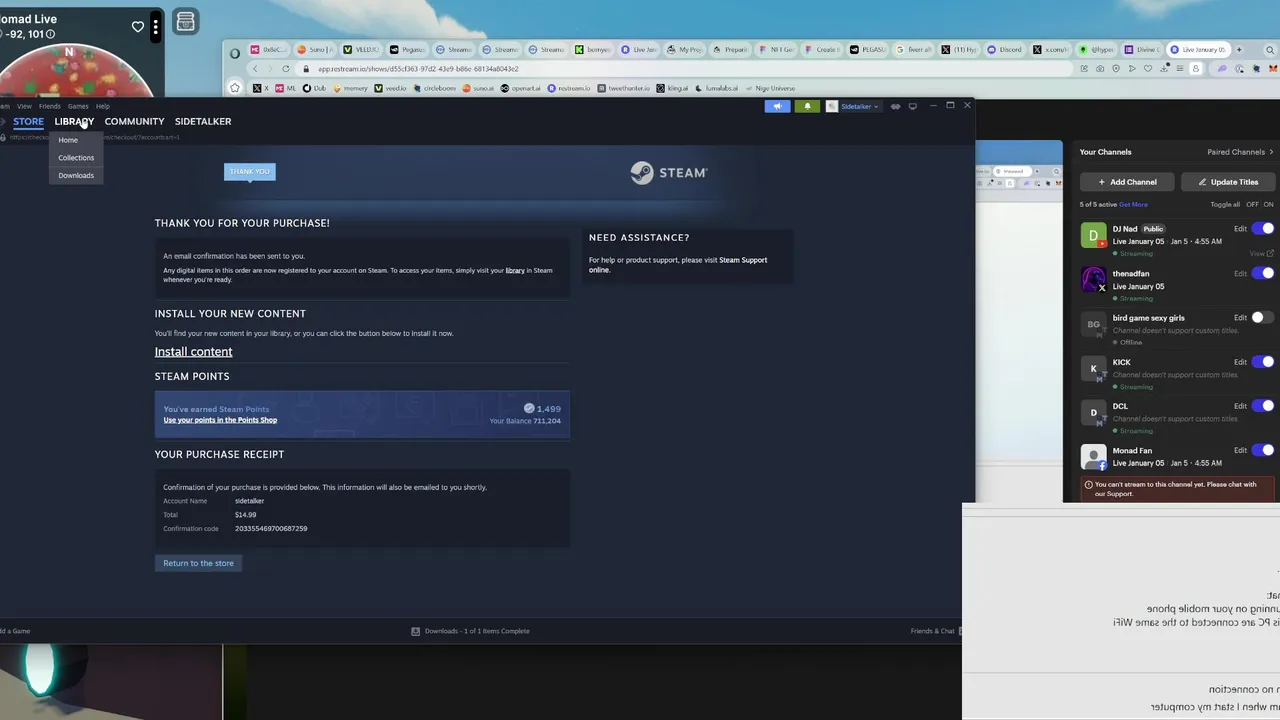Viewport: 1280px width, 720px height.
Task: Edit the KICK channel
Action: tap(1240, 362)
